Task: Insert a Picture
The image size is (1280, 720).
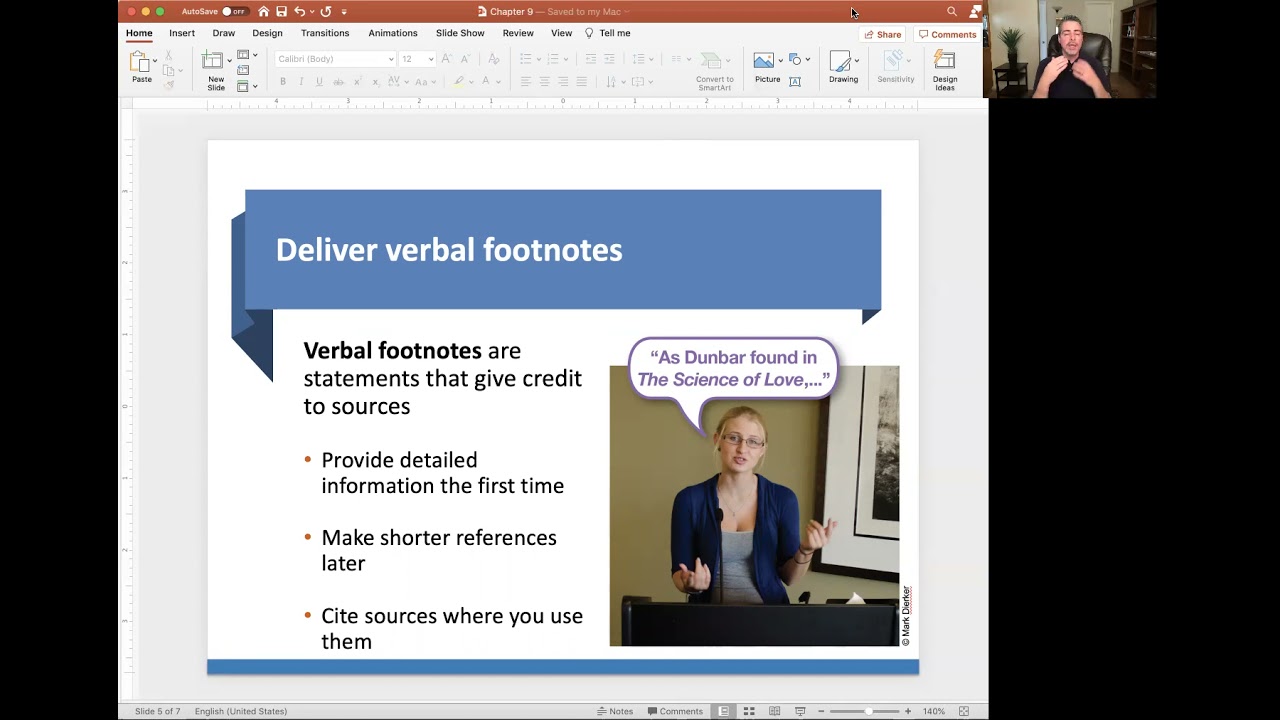Action: tap(767, 67)
